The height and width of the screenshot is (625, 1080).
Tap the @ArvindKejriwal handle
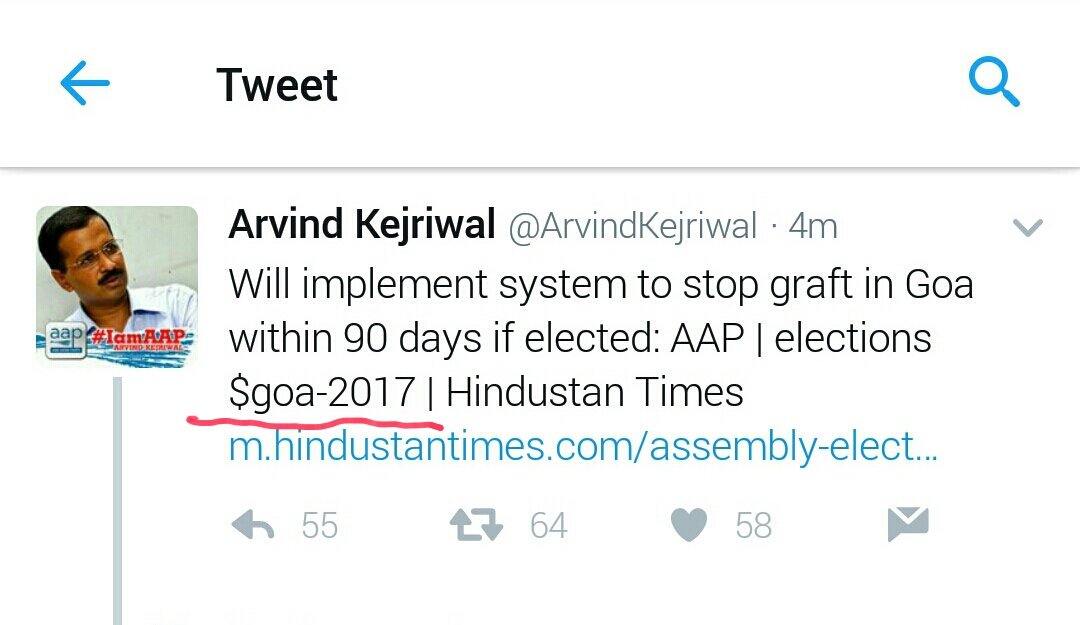[632, 226]
